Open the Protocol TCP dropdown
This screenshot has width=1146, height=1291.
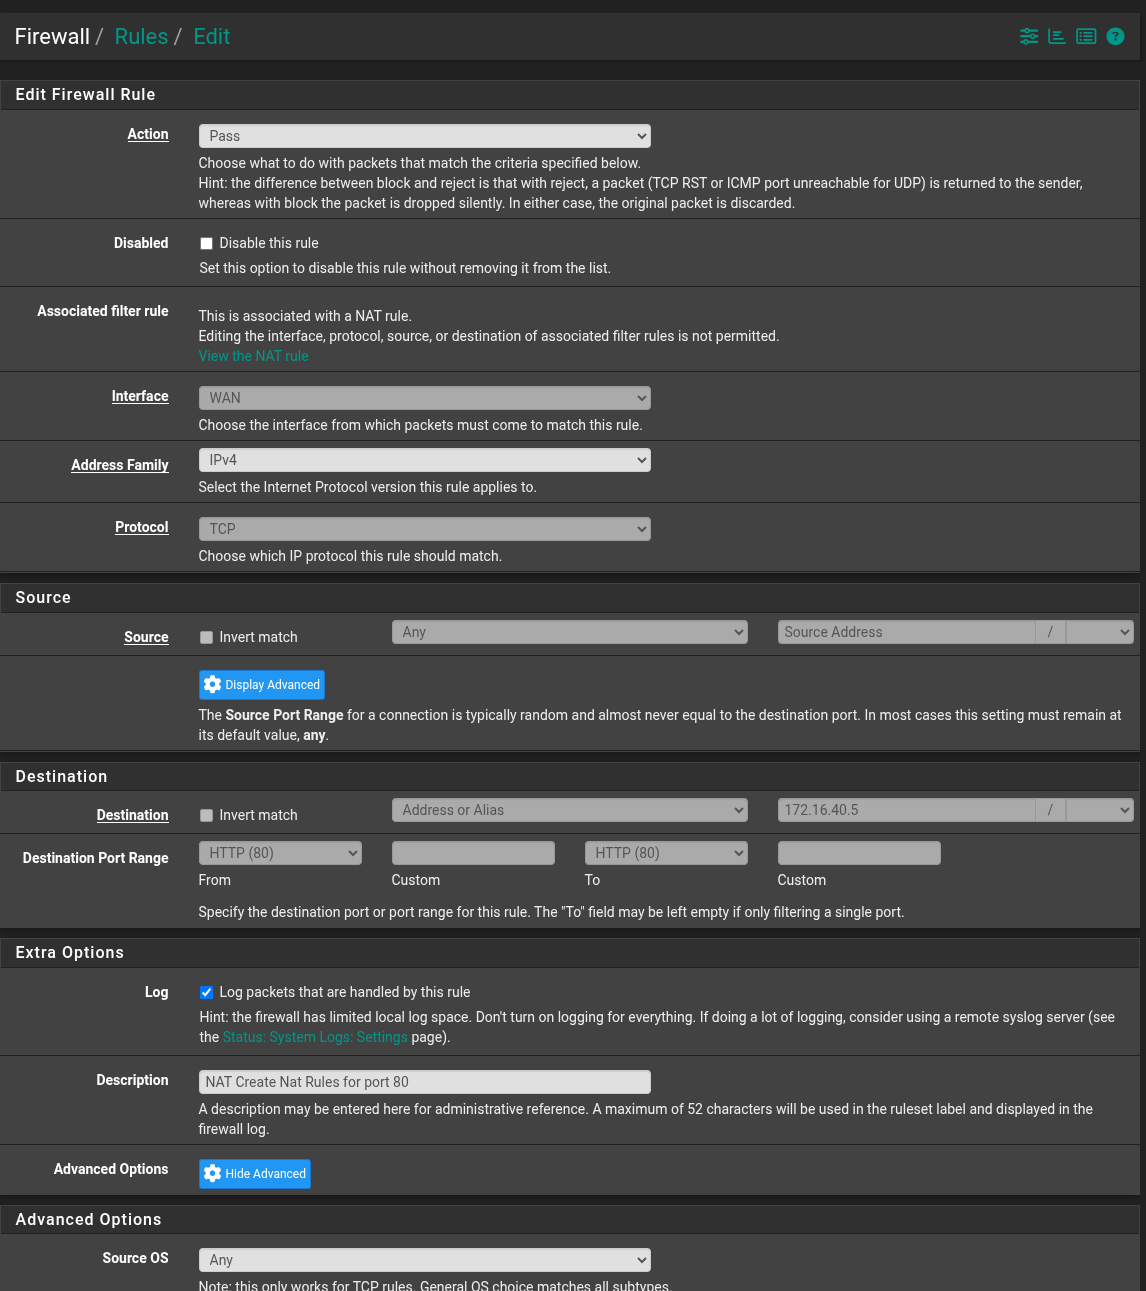tap(424, 529)
